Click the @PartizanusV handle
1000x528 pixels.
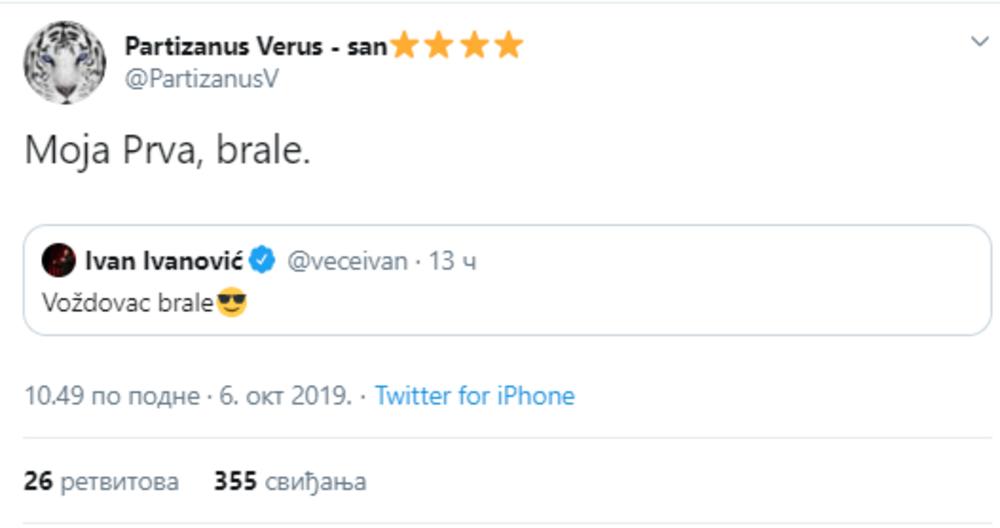pos(200,80)
